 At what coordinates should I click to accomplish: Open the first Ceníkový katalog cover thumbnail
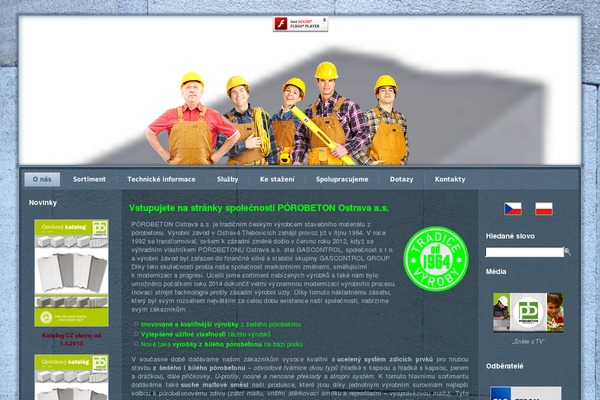[72, 273]
